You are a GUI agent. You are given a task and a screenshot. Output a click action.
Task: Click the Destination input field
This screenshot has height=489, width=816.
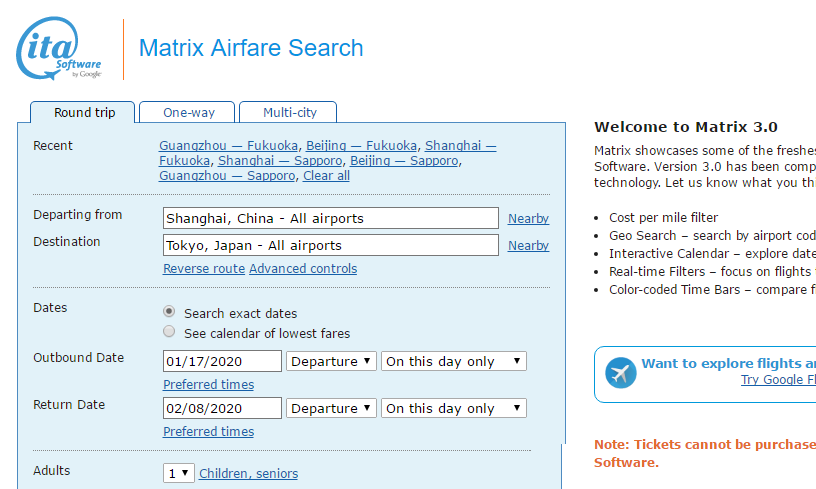[x=330, y=245]
